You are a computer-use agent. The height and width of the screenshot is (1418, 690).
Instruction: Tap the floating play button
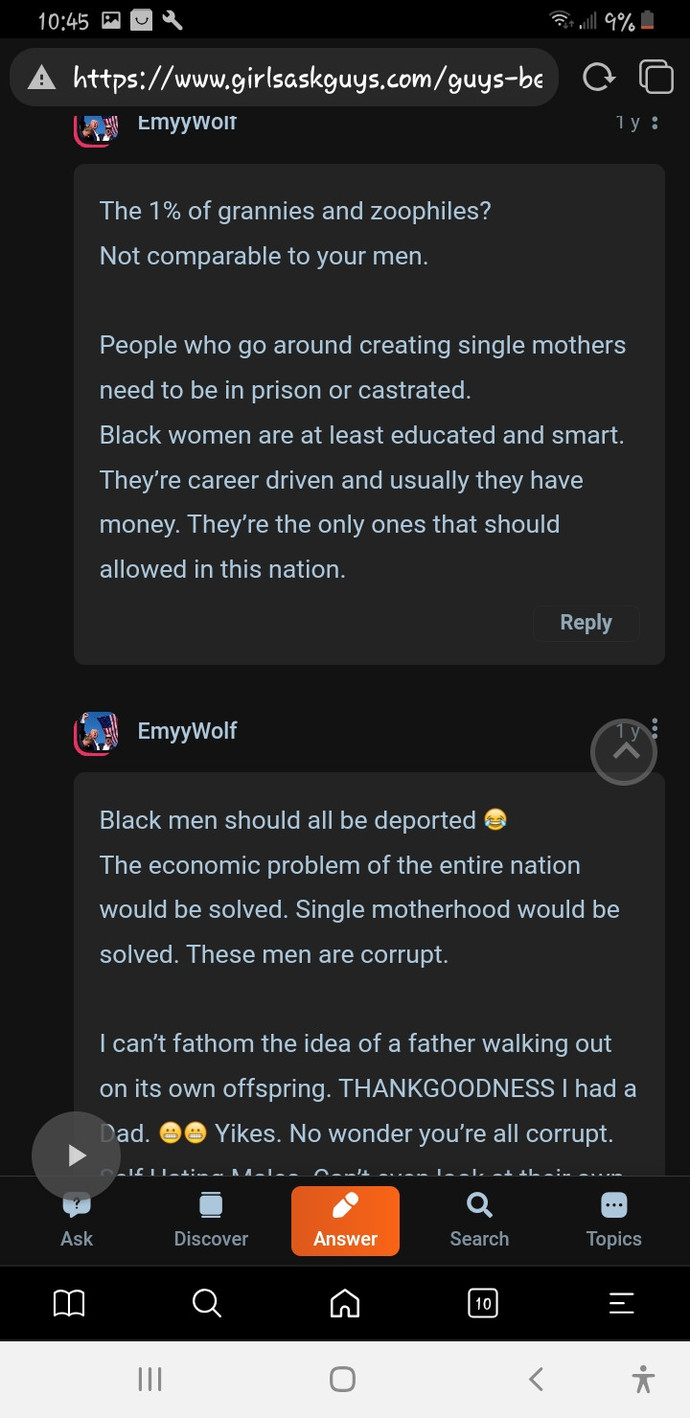point(76,1156)
